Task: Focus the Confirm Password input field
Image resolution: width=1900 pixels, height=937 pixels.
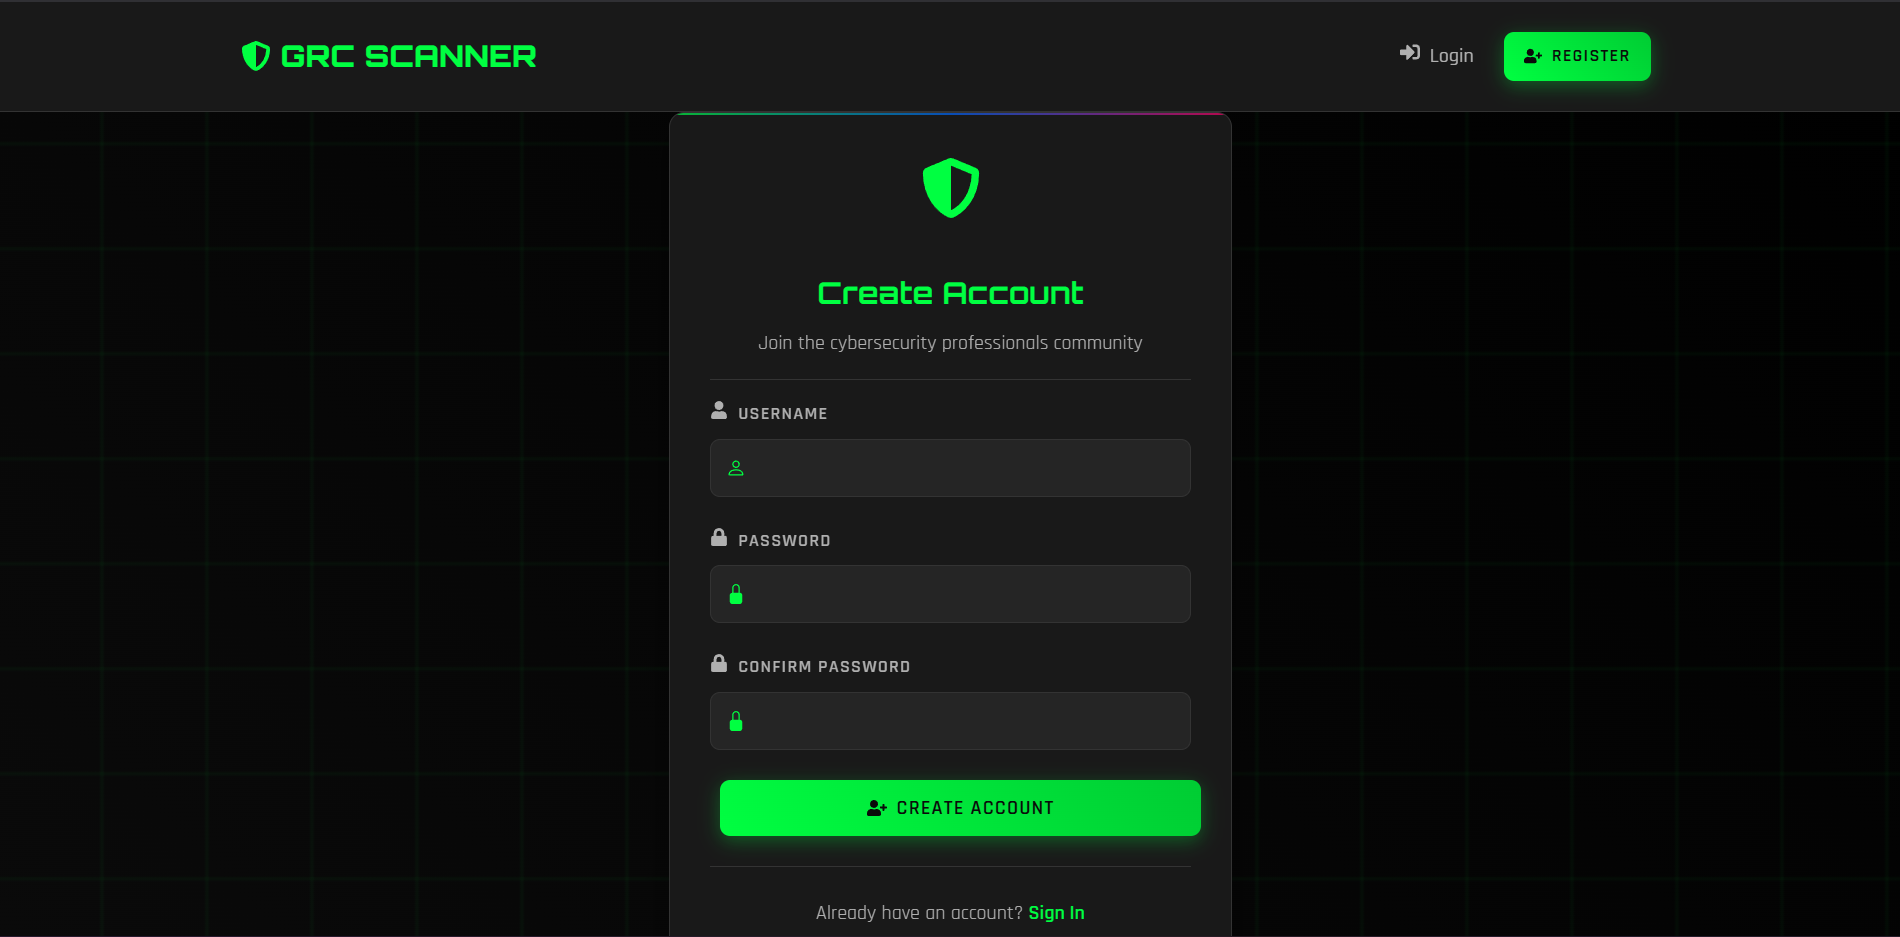Action: (950, 721)
